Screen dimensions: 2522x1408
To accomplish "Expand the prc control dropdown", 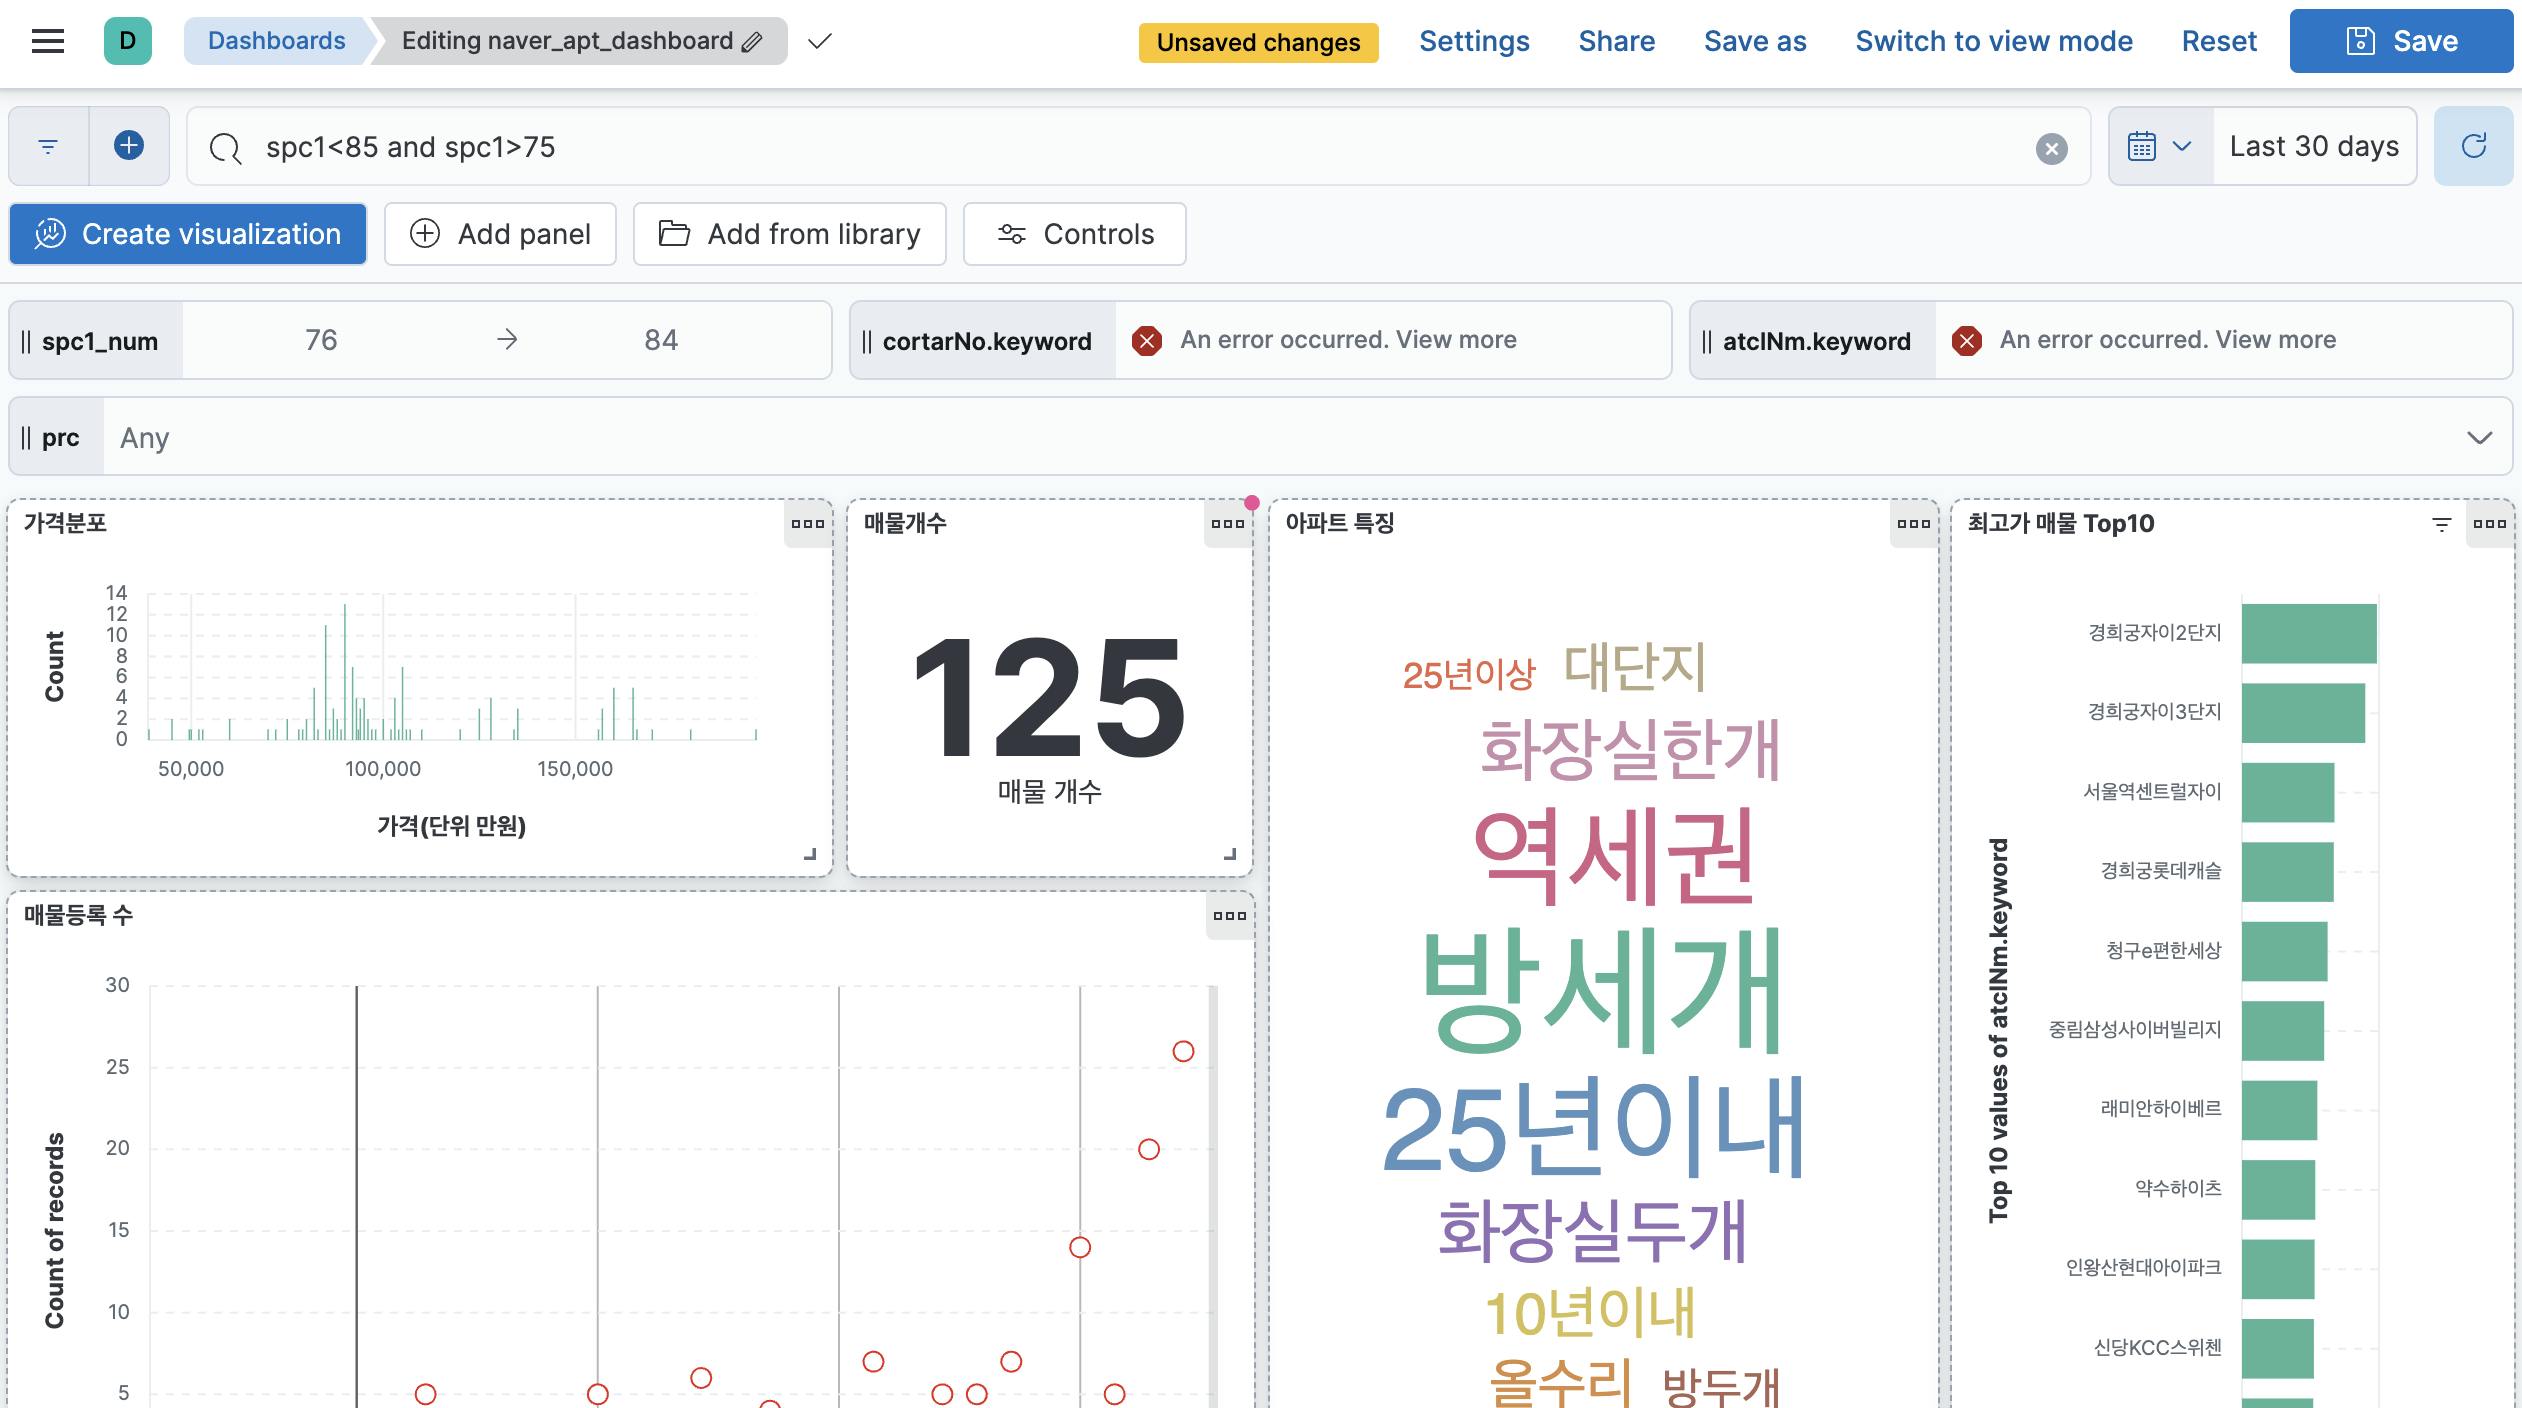I will [2478, 437].
